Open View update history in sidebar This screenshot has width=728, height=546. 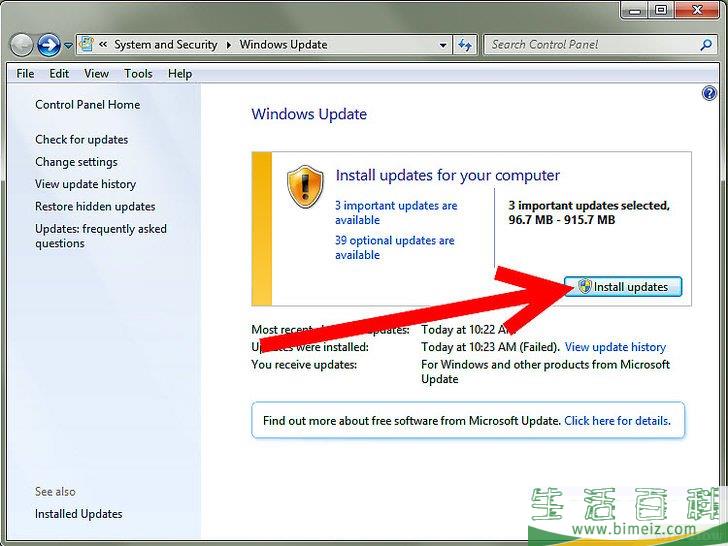coord(85,184)
